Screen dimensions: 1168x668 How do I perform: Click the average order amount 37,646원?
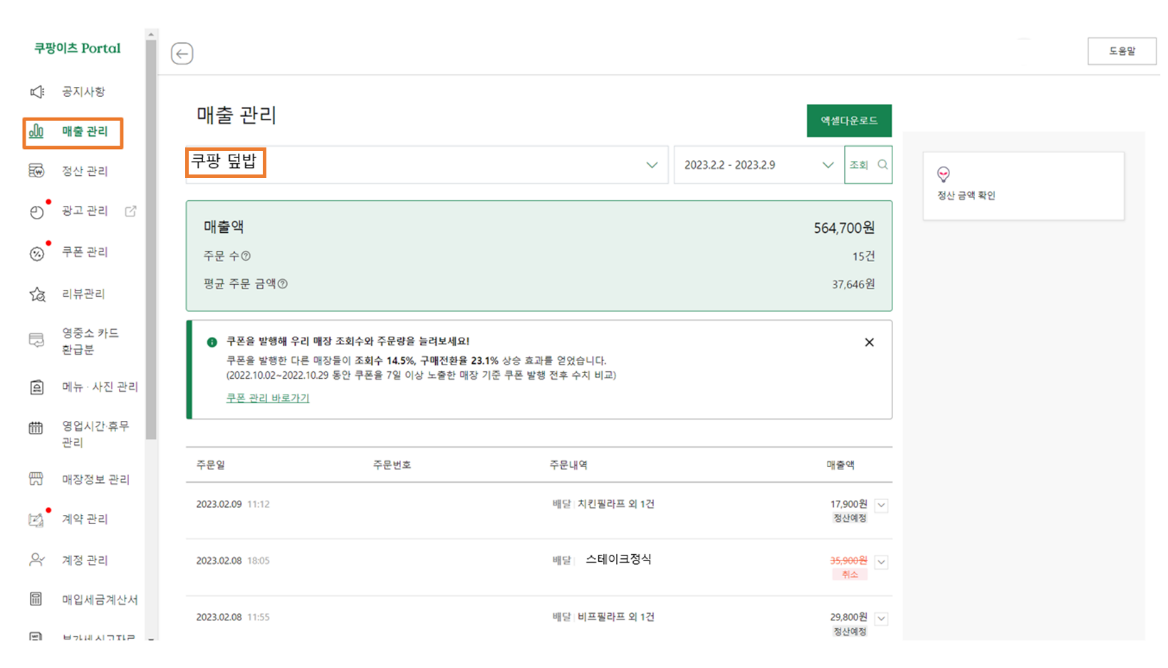[x=854, y=284]
